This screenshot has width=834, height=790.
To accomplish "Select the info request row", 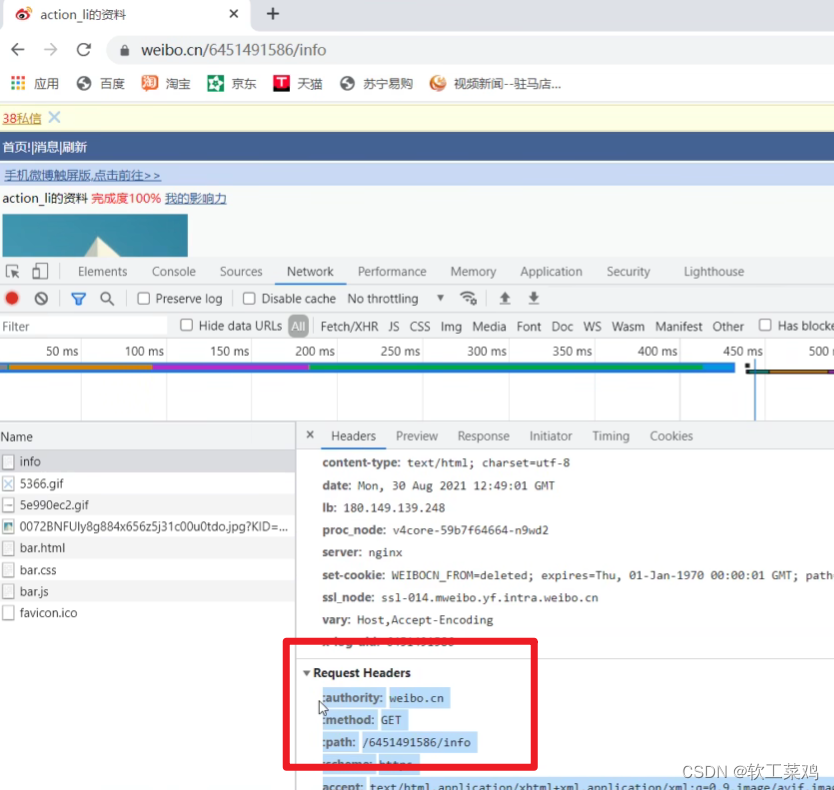I will pos(147,461).
